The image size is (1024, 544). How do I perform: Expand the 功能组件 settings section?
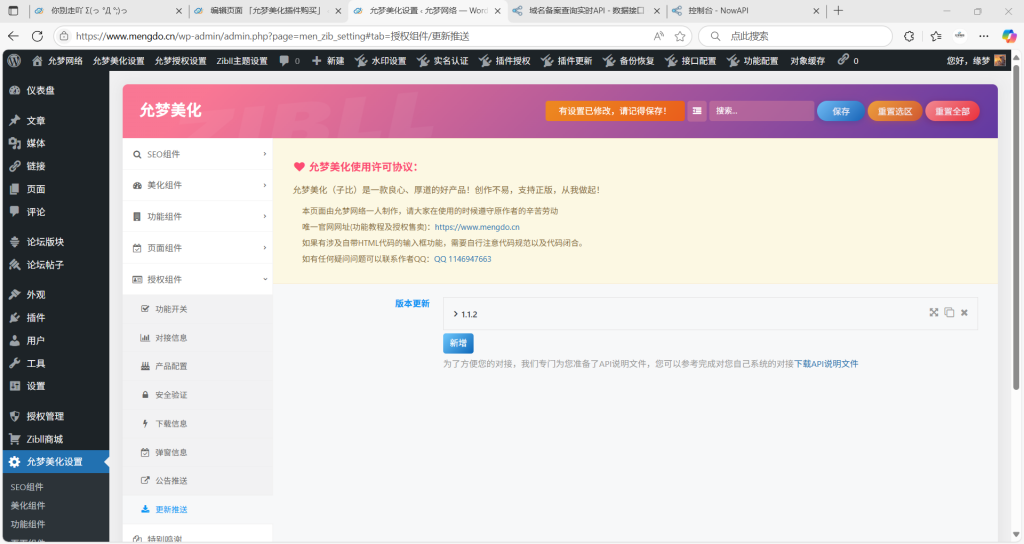tap(197, 217)
